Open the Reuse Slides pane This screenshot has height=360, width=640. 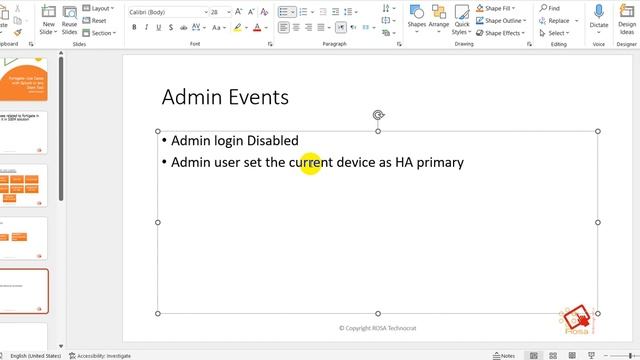click(x=69, y=20)
